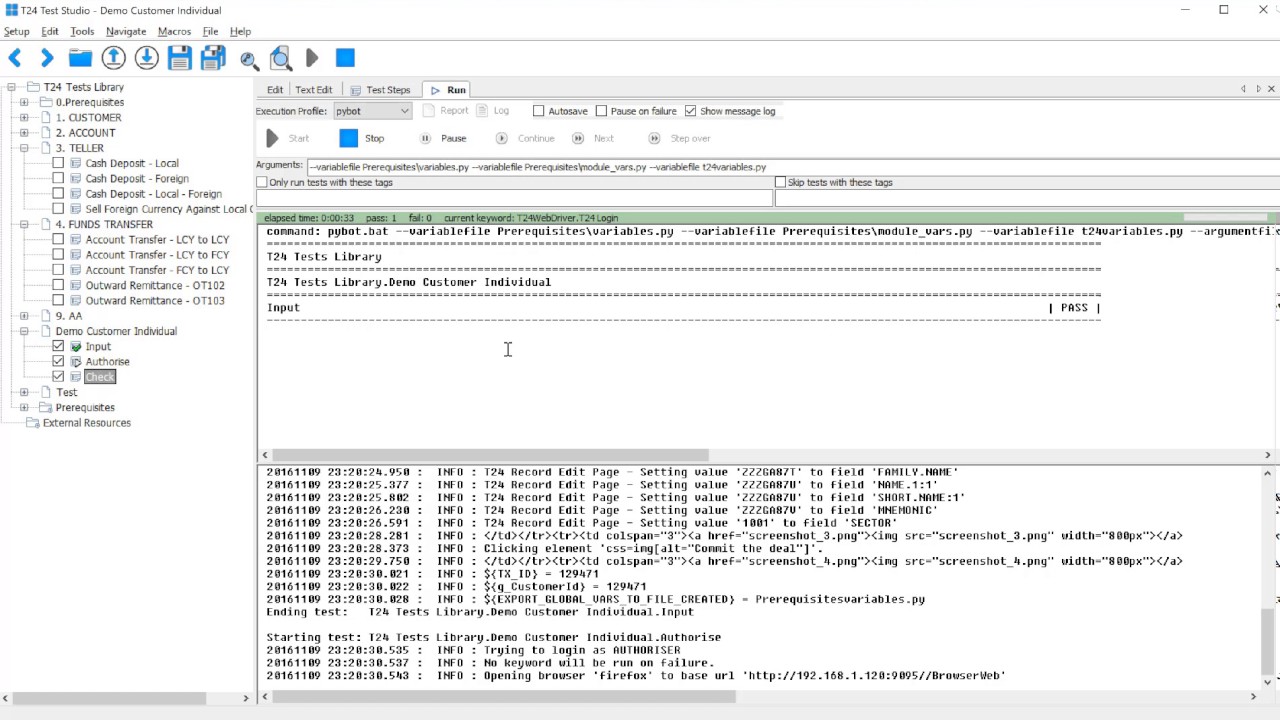
Task: Expand the 2. ACCOUNT suite node
Action: [24, 133]
